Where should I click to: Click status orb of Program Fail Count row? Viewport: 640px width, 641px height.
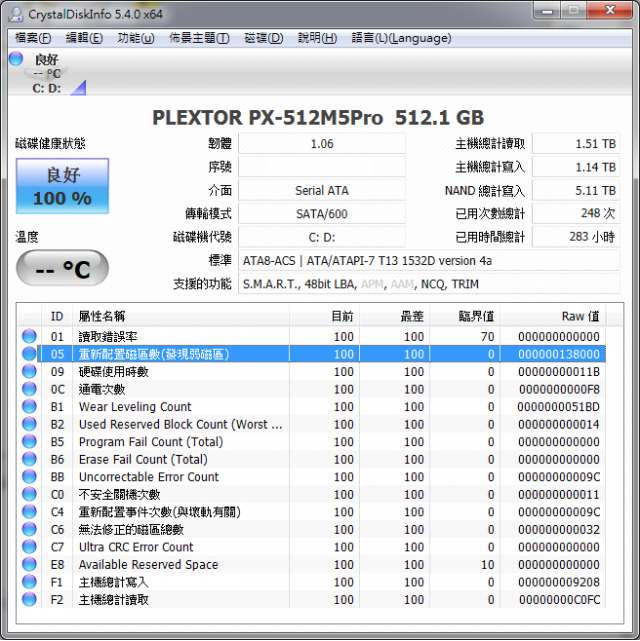(x=29, y=442)
